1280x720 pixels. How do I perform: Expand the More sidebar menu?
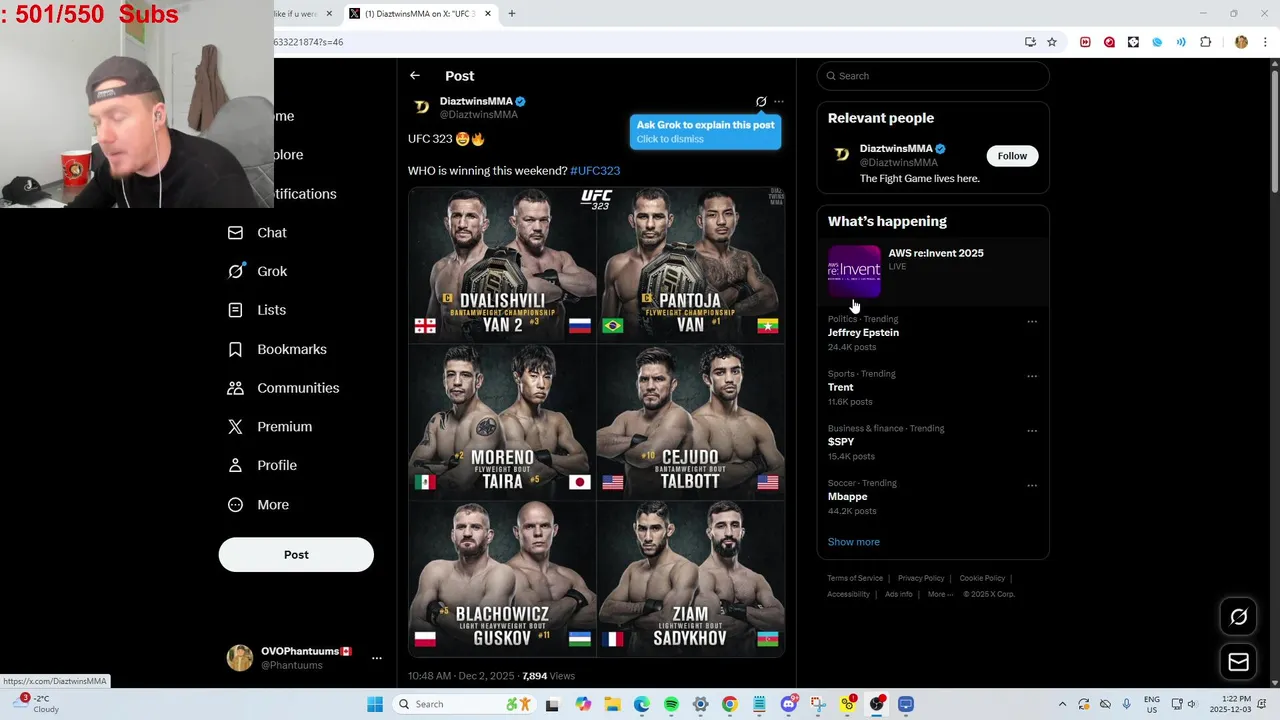[x=258, y=505]
